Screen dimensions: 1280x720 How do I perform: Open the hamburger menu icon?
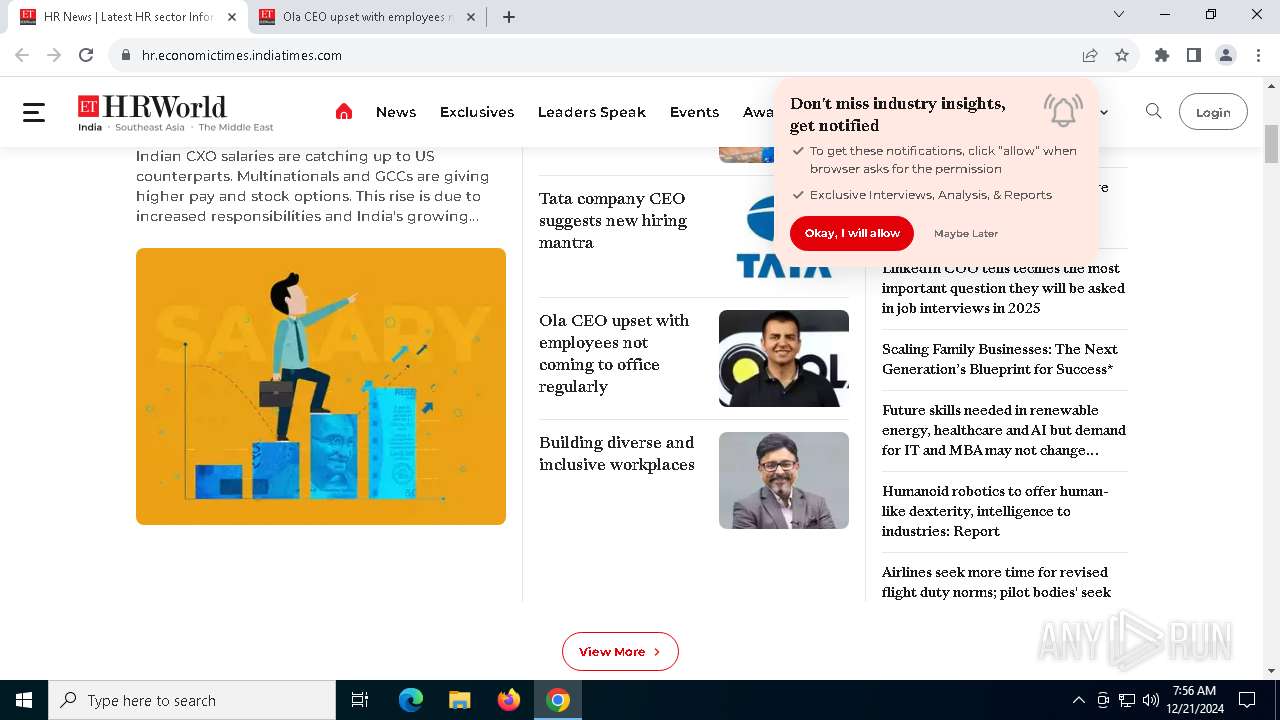[x=34, y=112]
